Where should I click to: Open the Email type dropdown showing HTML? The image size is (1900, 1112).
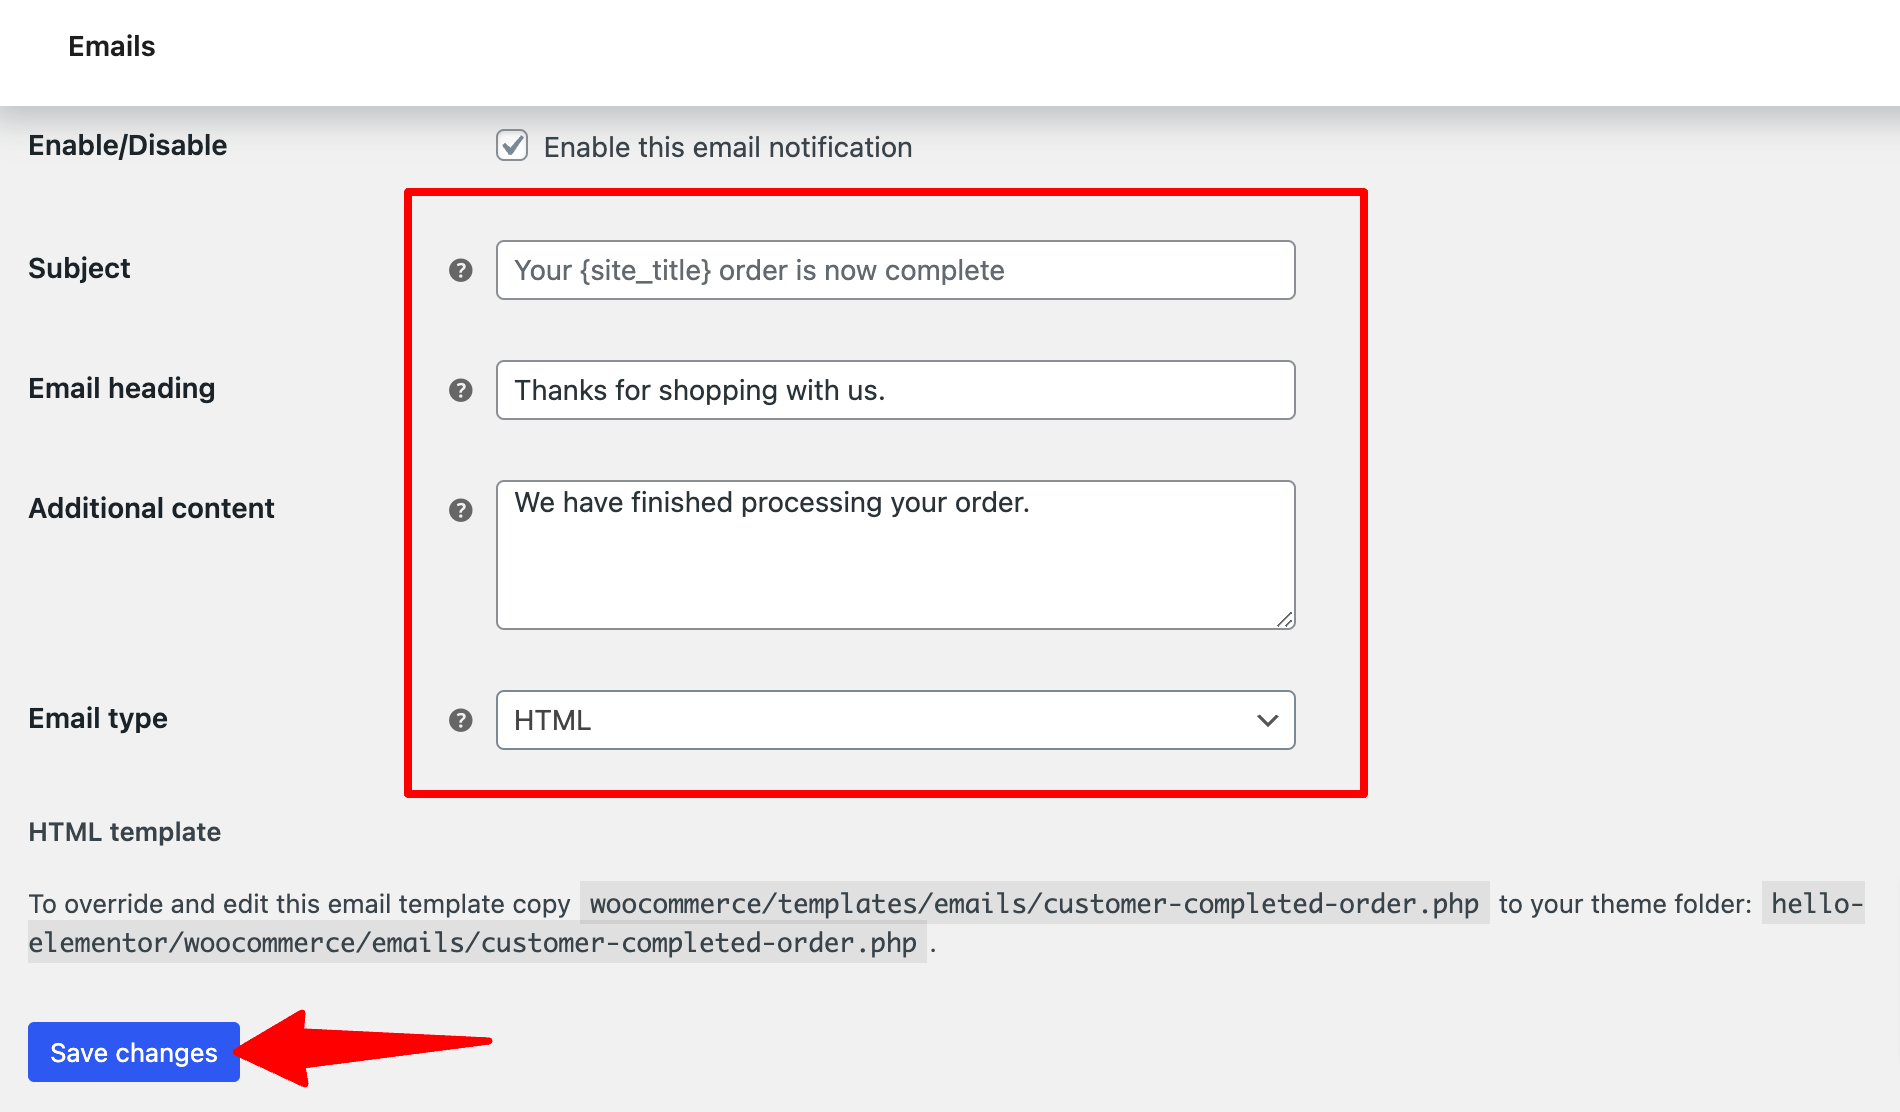[x=894, y=719]
